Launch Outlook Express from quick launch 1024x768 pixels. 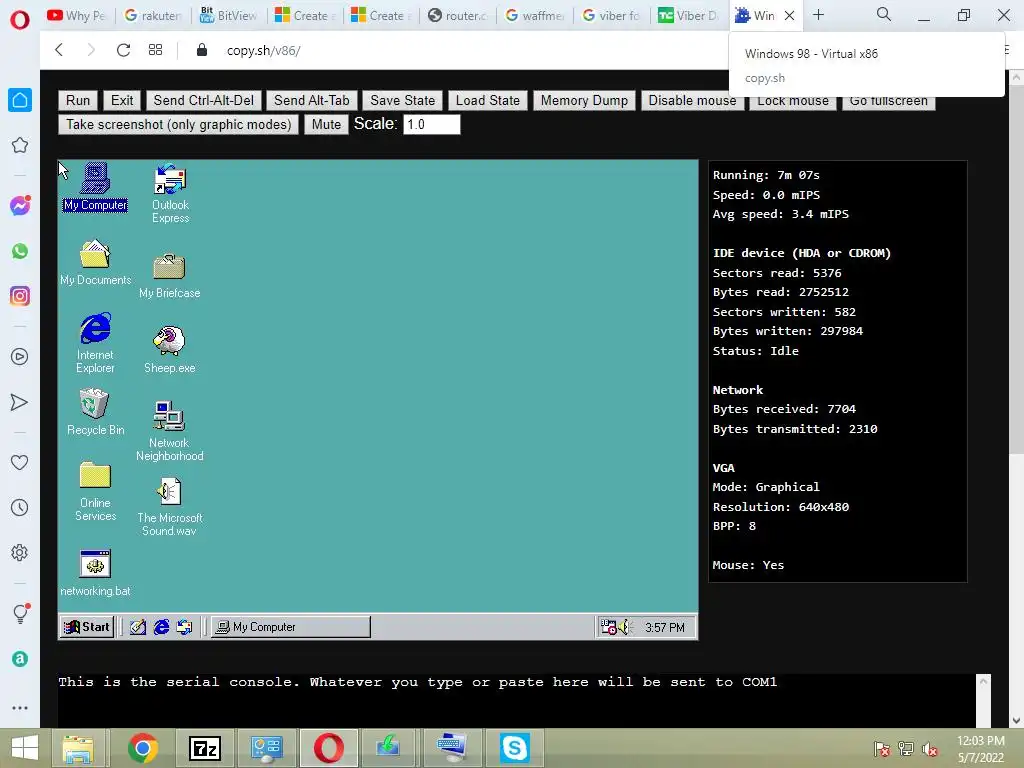tap(184, 627)
